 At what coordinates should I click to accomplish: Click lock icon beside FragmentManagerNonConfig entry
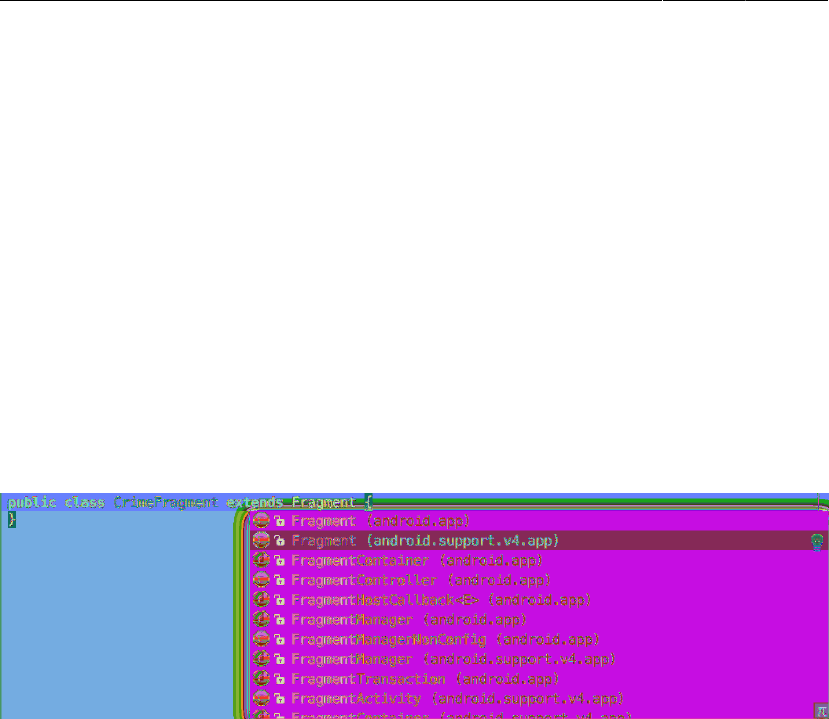[x=279, y=640]
